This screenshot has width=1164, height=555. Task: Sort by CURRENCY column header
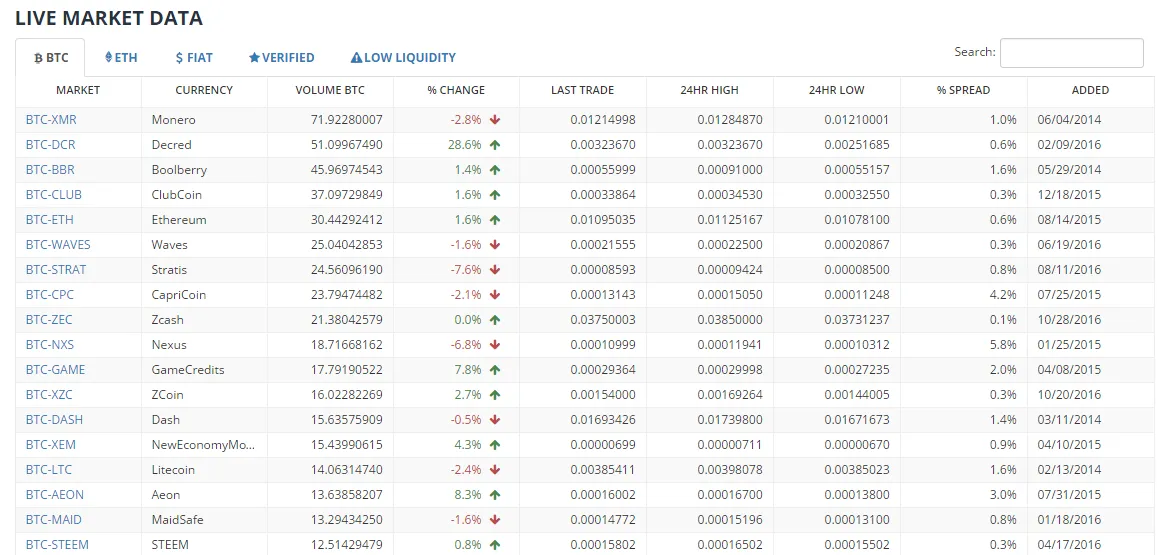point(204,90)
